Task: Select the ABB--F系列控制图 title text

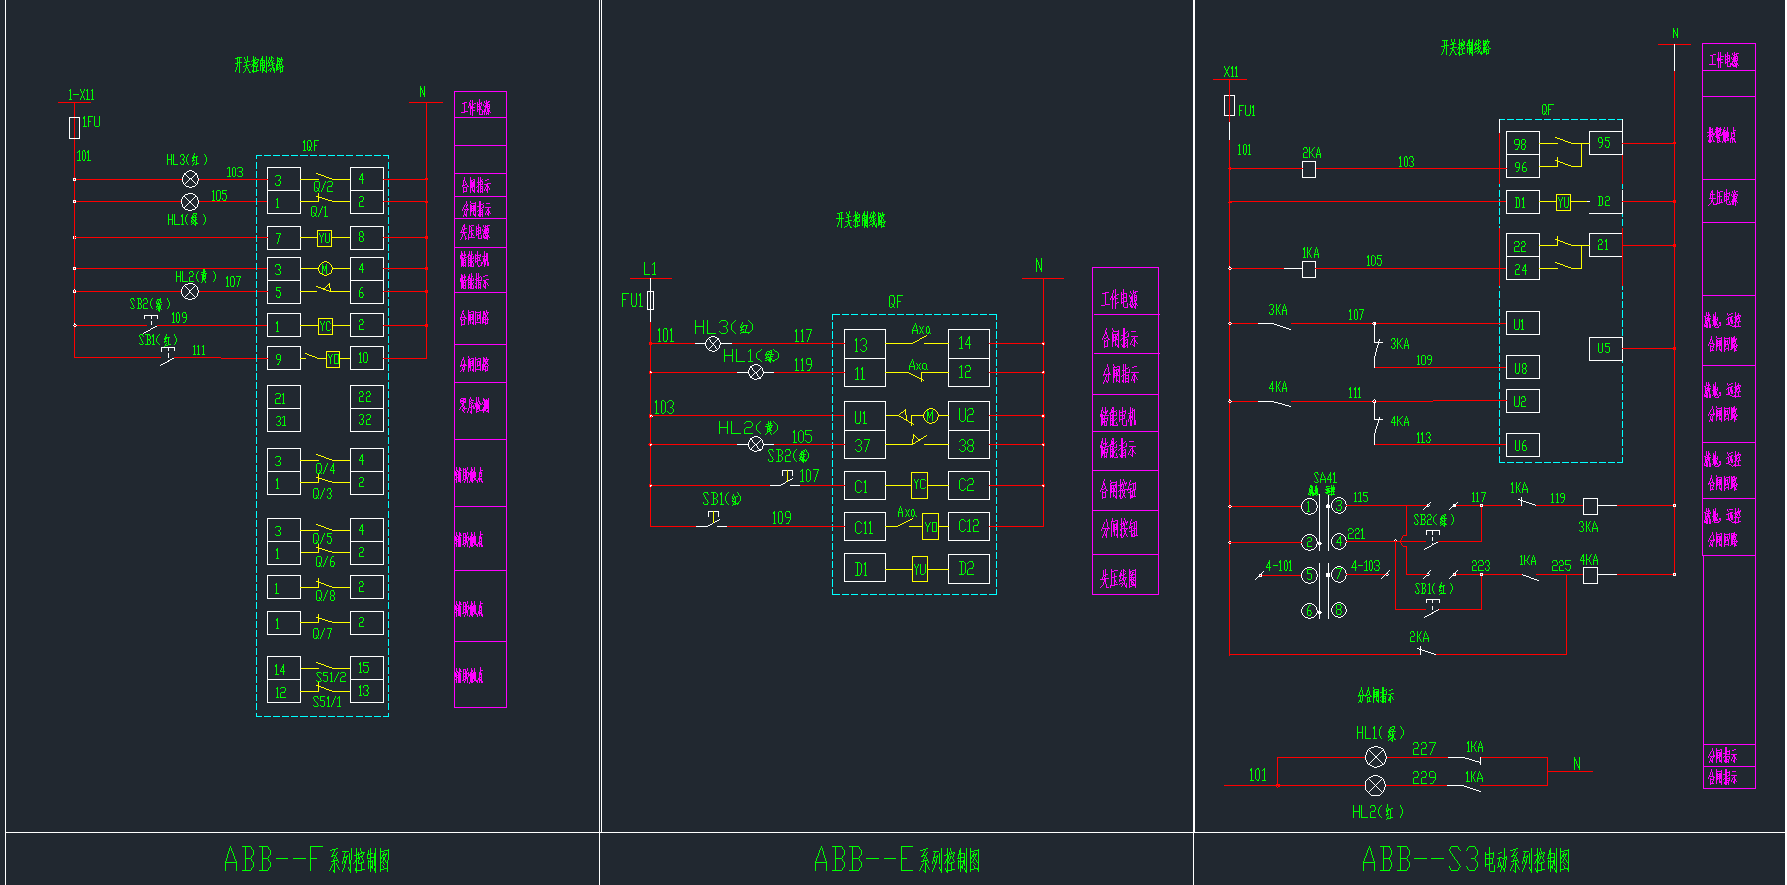Action: 306,860
